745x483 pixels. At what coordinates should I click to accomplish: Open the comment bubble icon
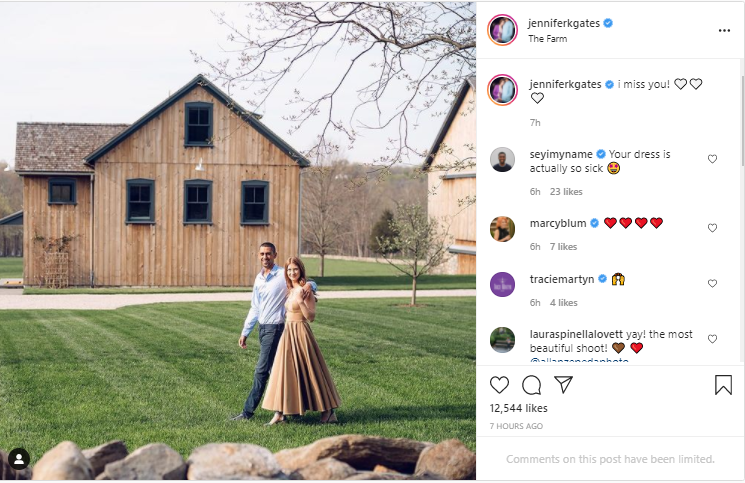pyautogui.click(x=531, y=385)
